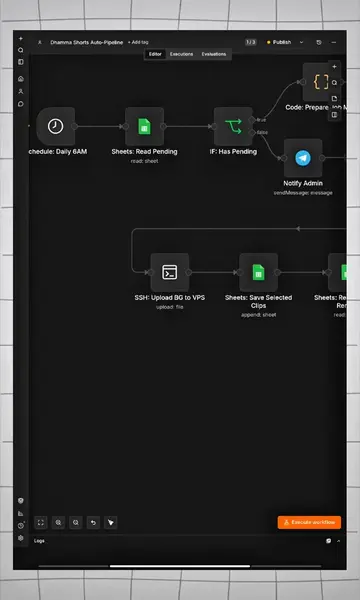Open the shield icon near sidebar bottom

pyautogui.click(x=21, y=501)
